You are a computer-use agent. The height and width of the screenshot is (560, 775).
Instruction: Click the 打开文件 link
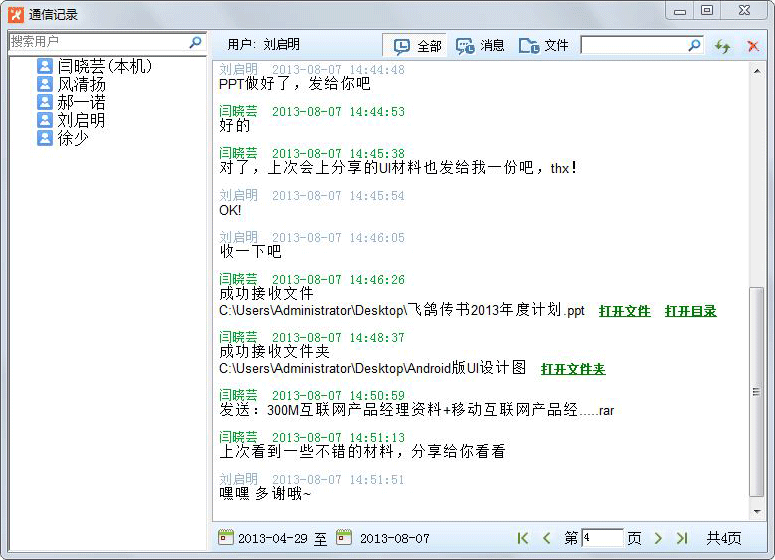(x=625, y=311)
